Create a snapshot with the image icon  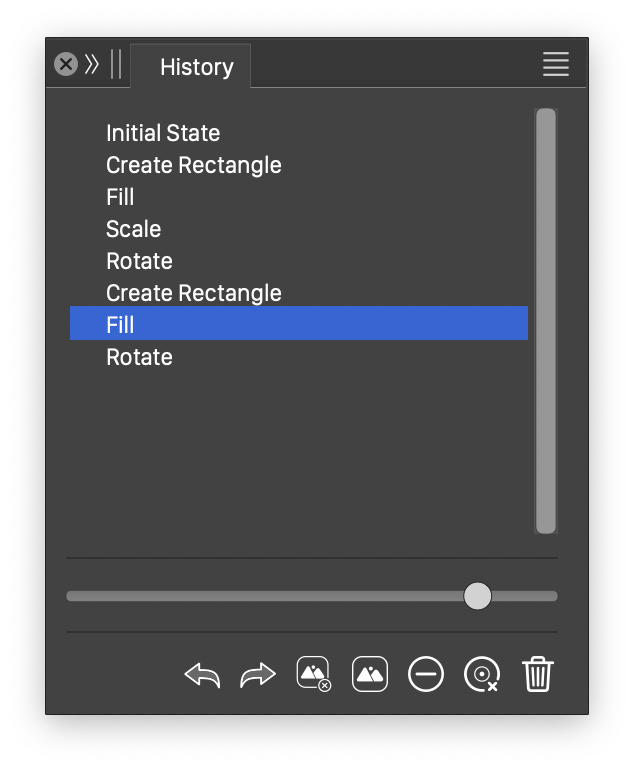point(370,675)
